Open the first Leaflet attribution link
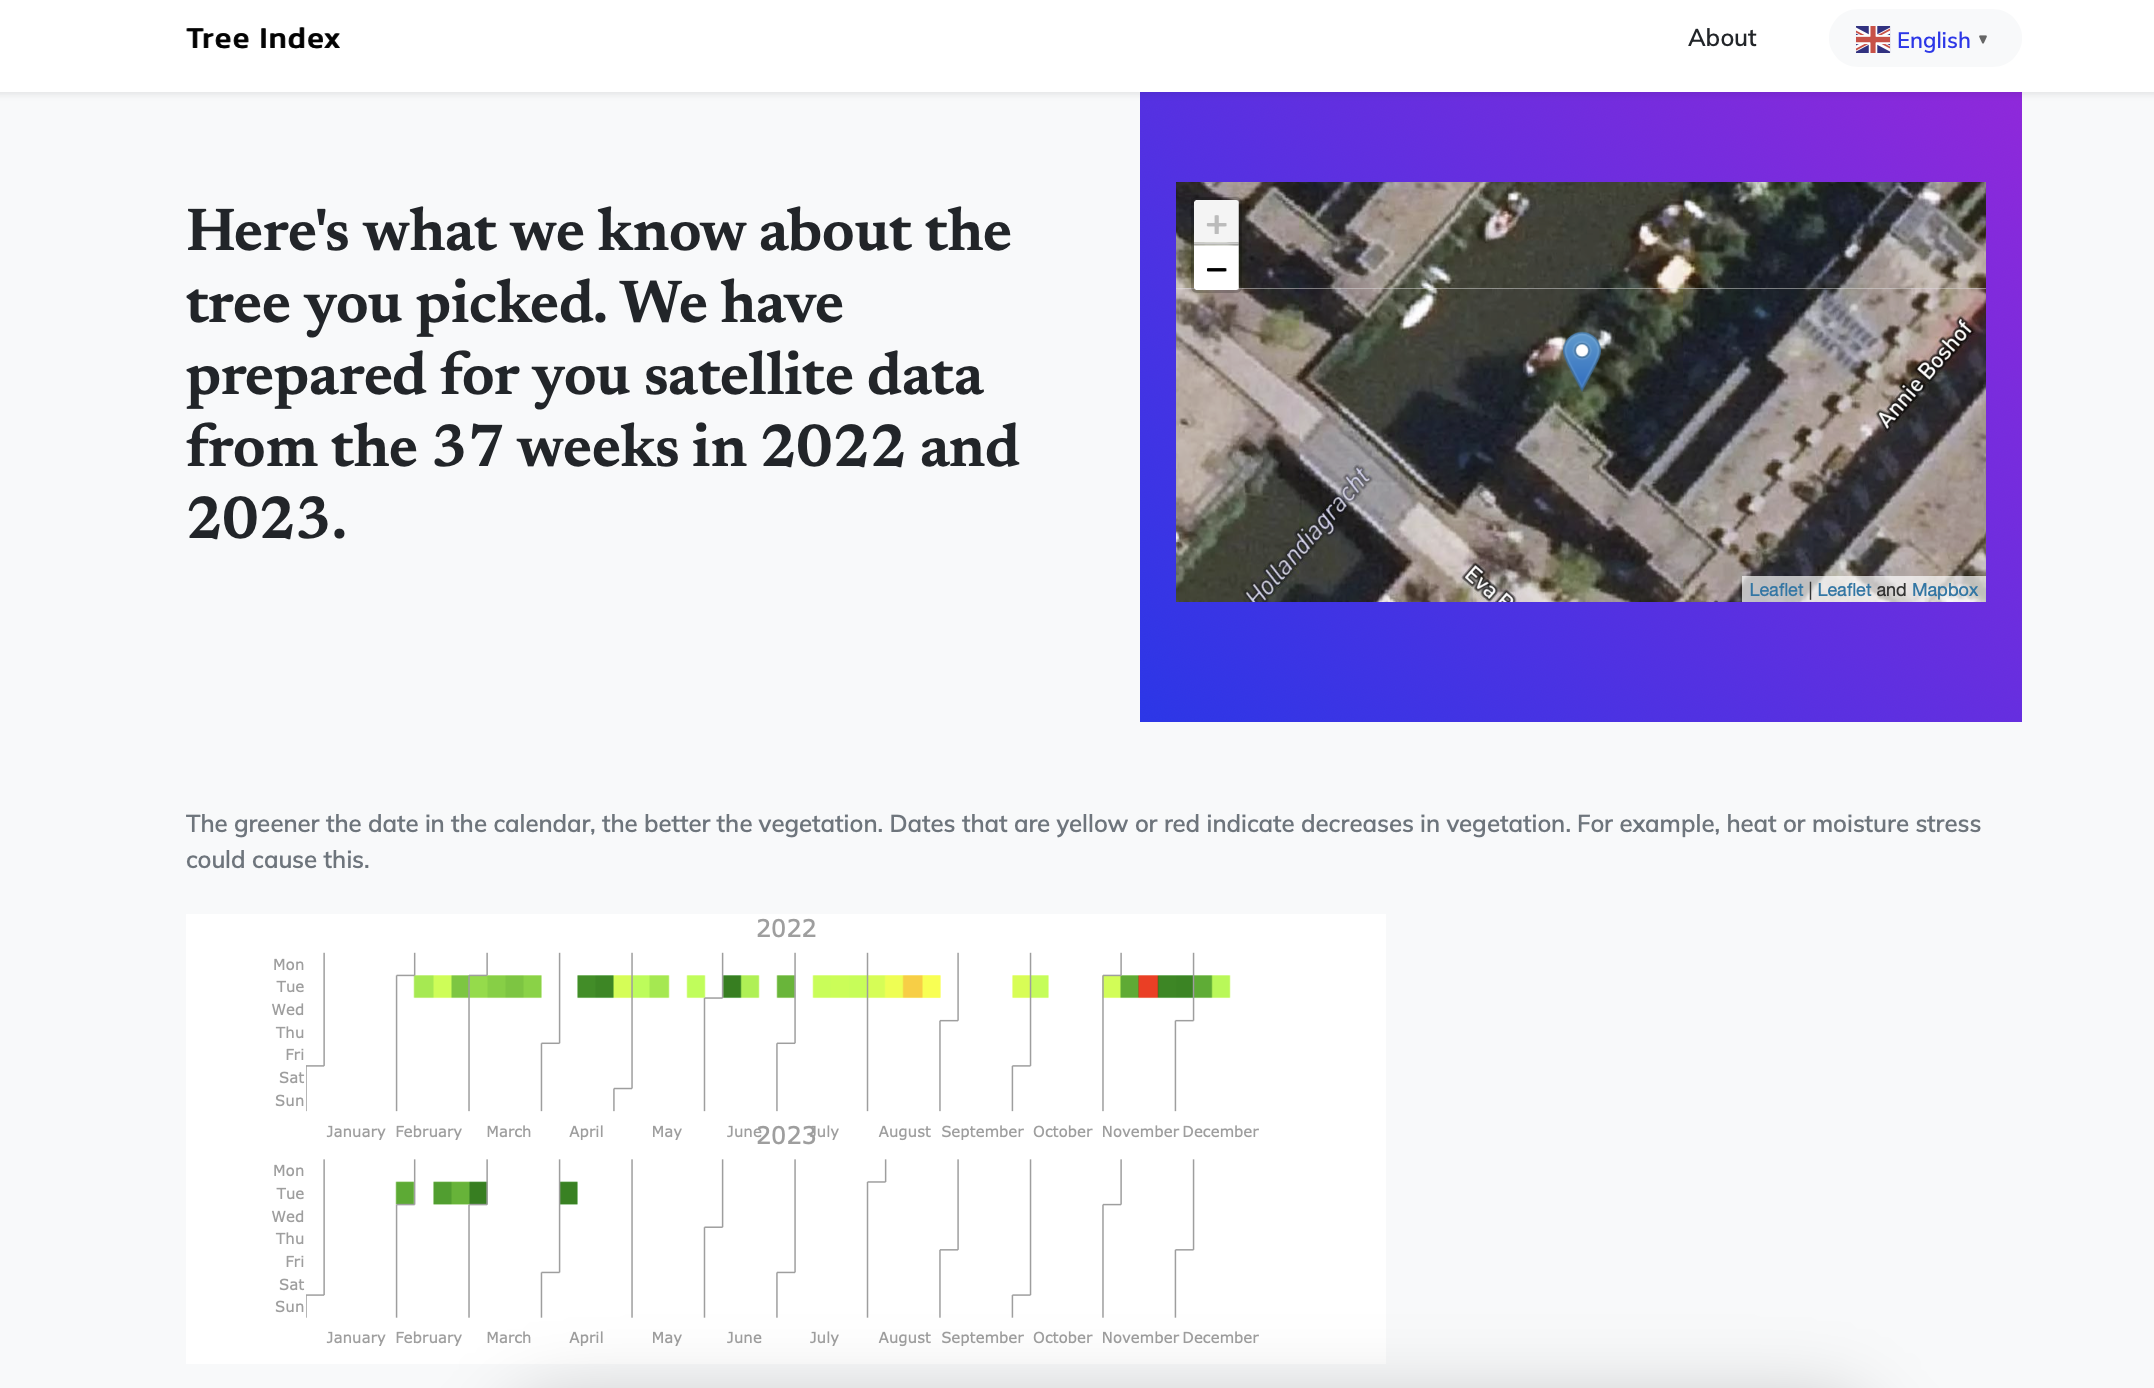 [1776, 590]
